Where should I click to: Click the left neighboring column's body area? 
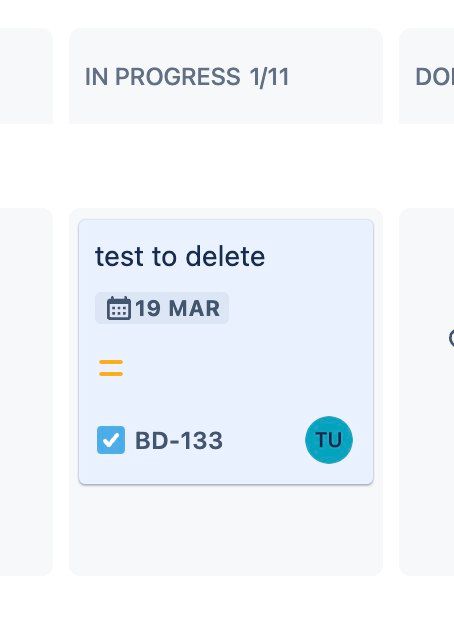[26, 392]
